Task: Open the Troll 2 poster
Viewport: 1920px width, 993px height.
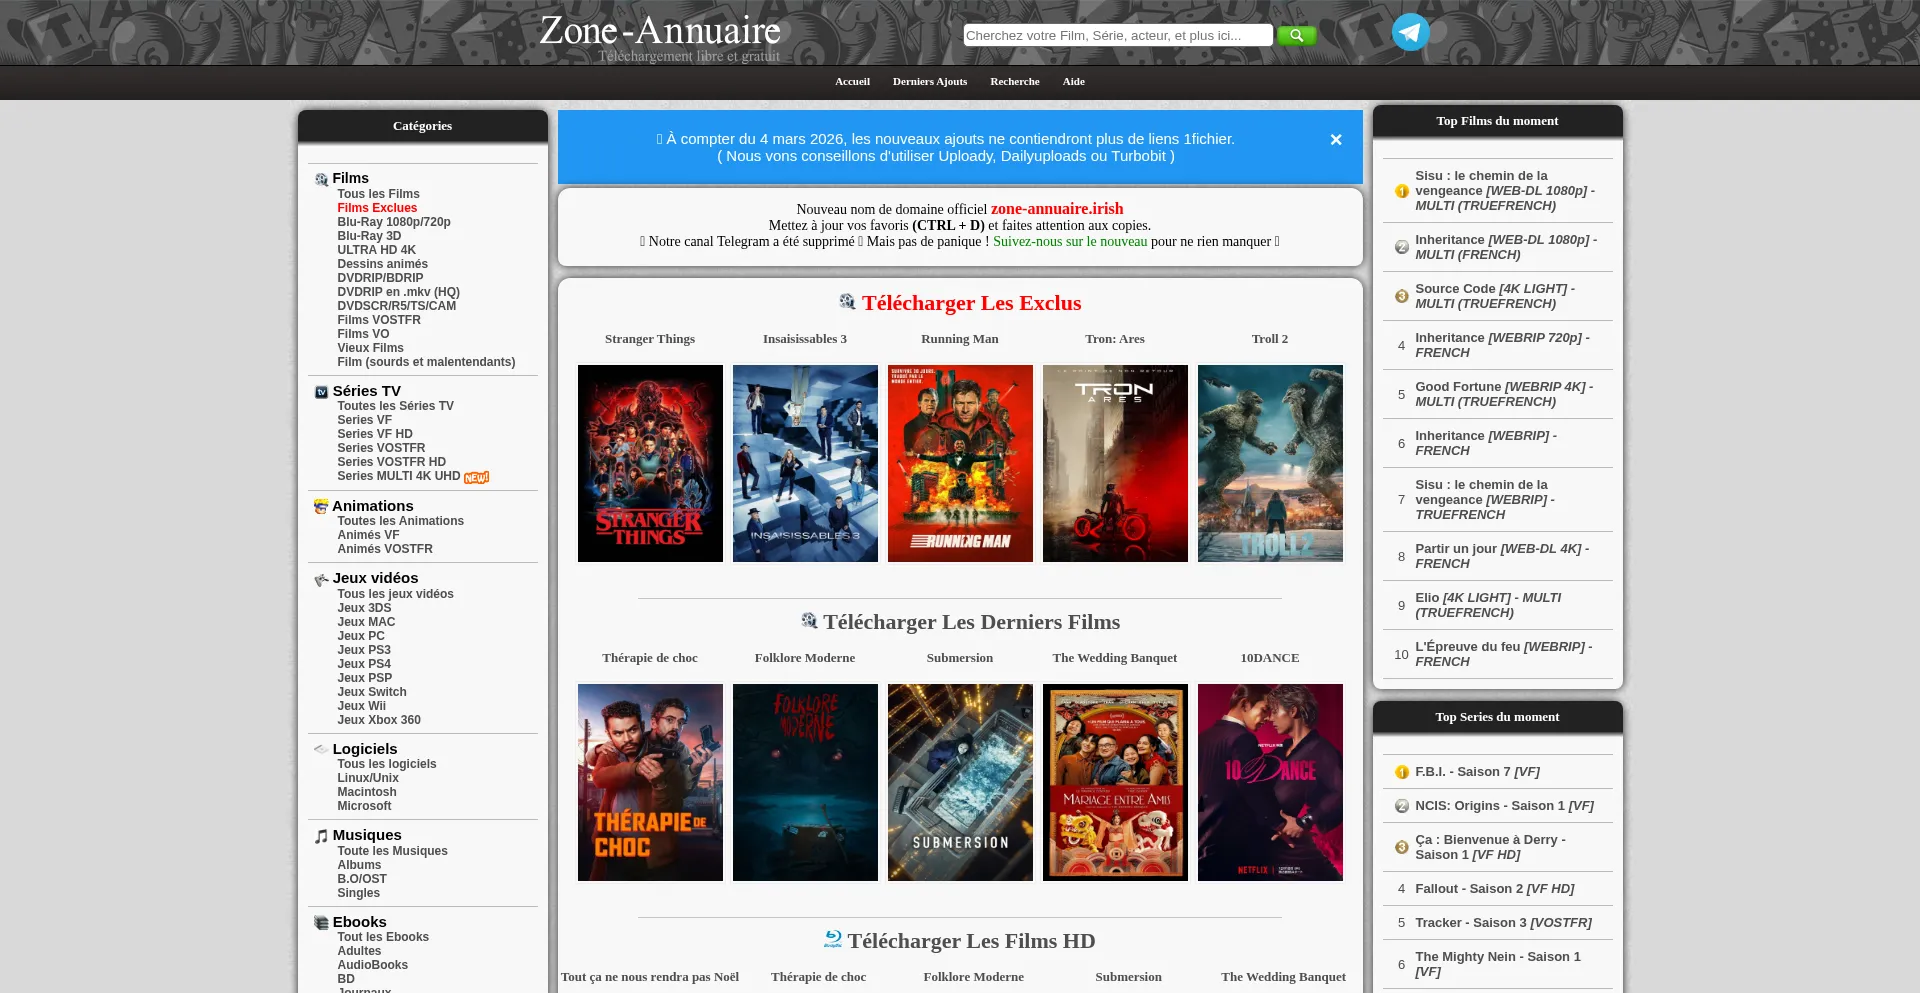Action: point(1270,463)
